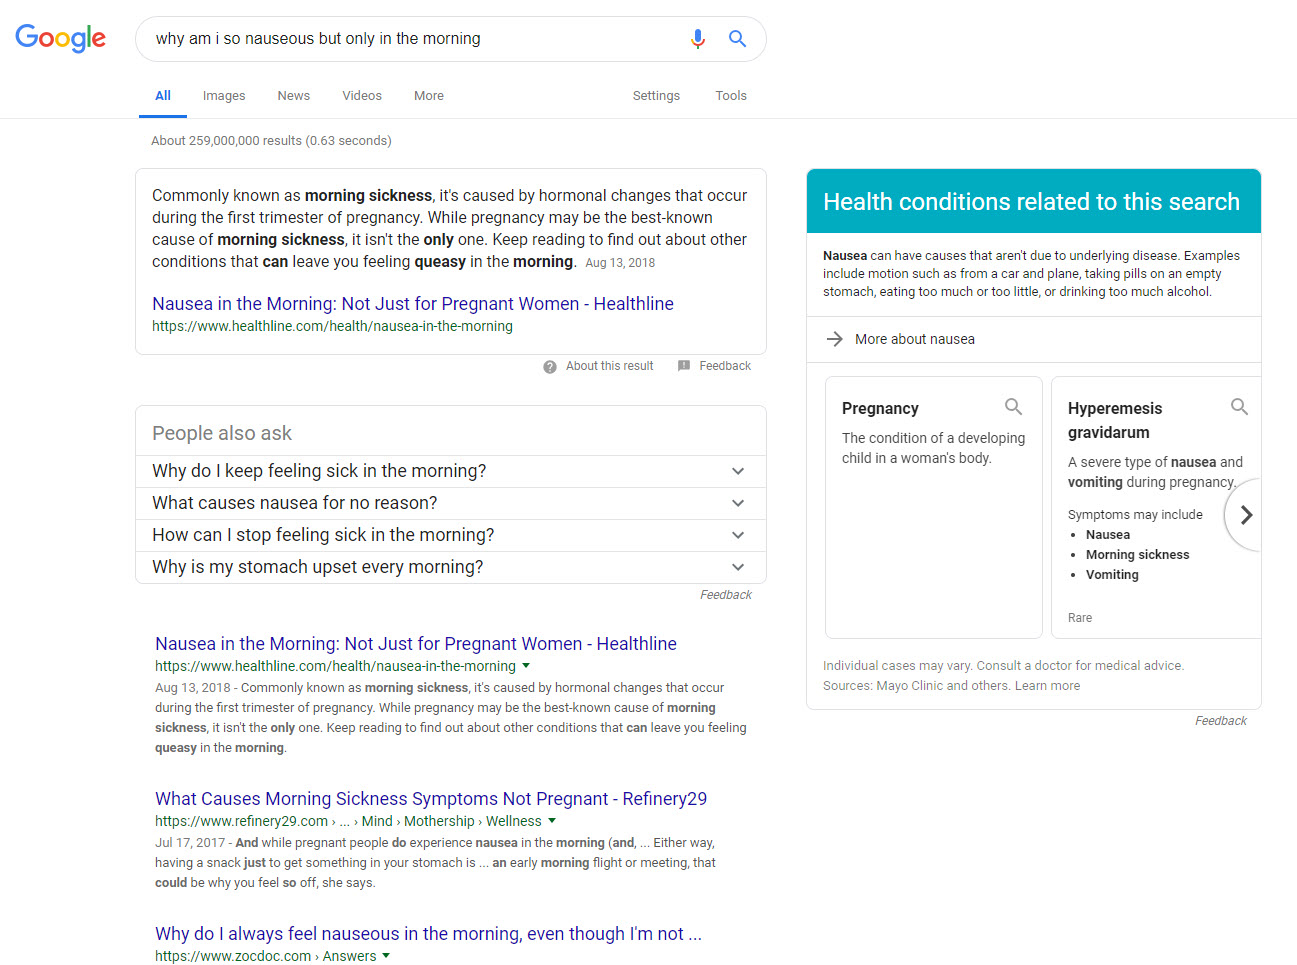Viewport: 1297px width, 965px height.
Task: Click the Google logo
Action: click(60, 38)
